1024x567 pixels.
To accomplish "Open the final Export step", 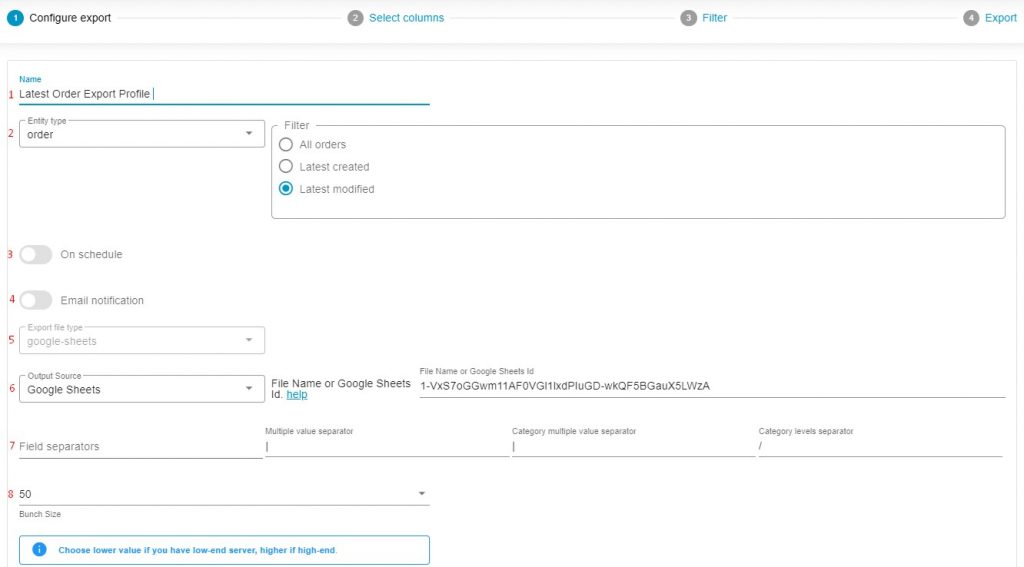I will point(1000,18).
